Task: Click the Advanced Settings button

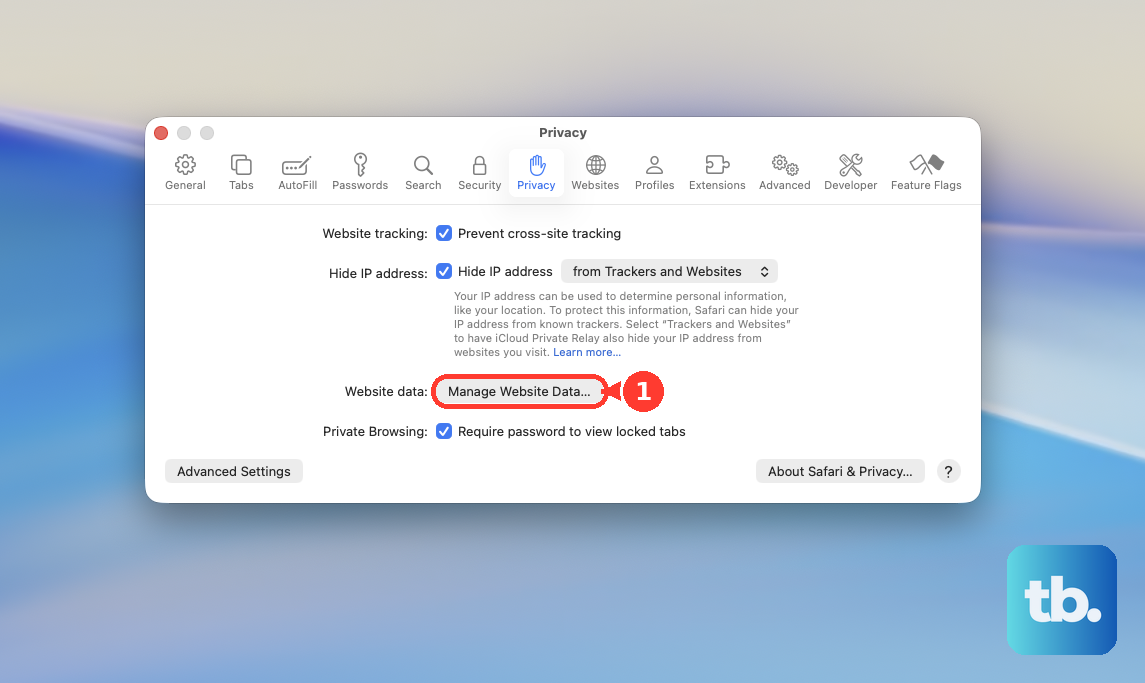Action: coord(234,471)
